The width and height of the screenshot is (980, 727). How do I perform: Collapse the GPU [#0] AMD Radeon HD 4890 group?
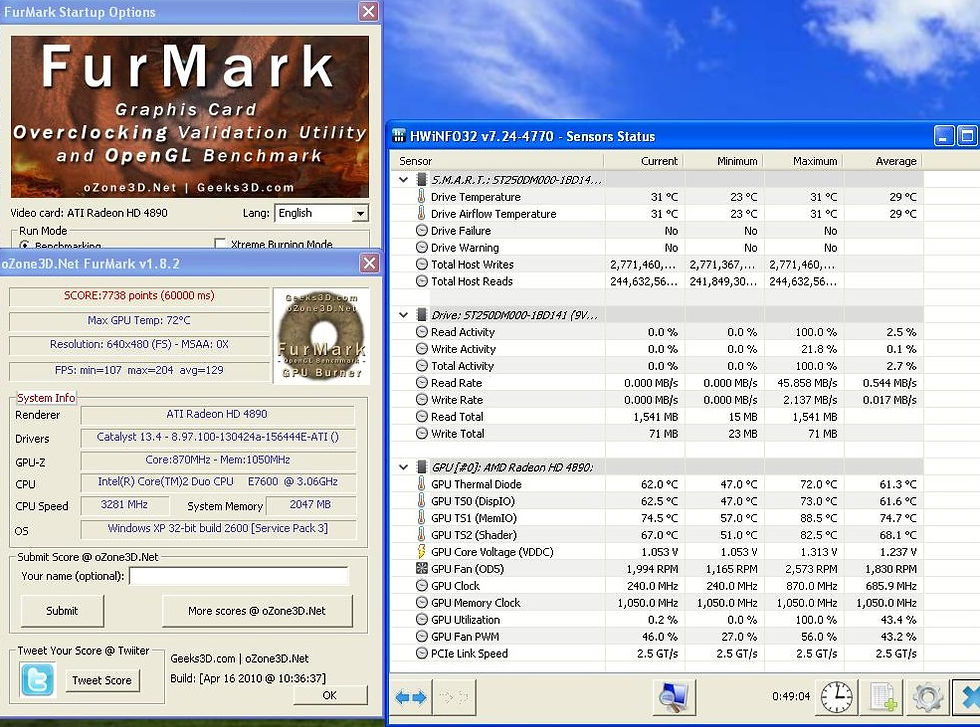coord(404,467)
